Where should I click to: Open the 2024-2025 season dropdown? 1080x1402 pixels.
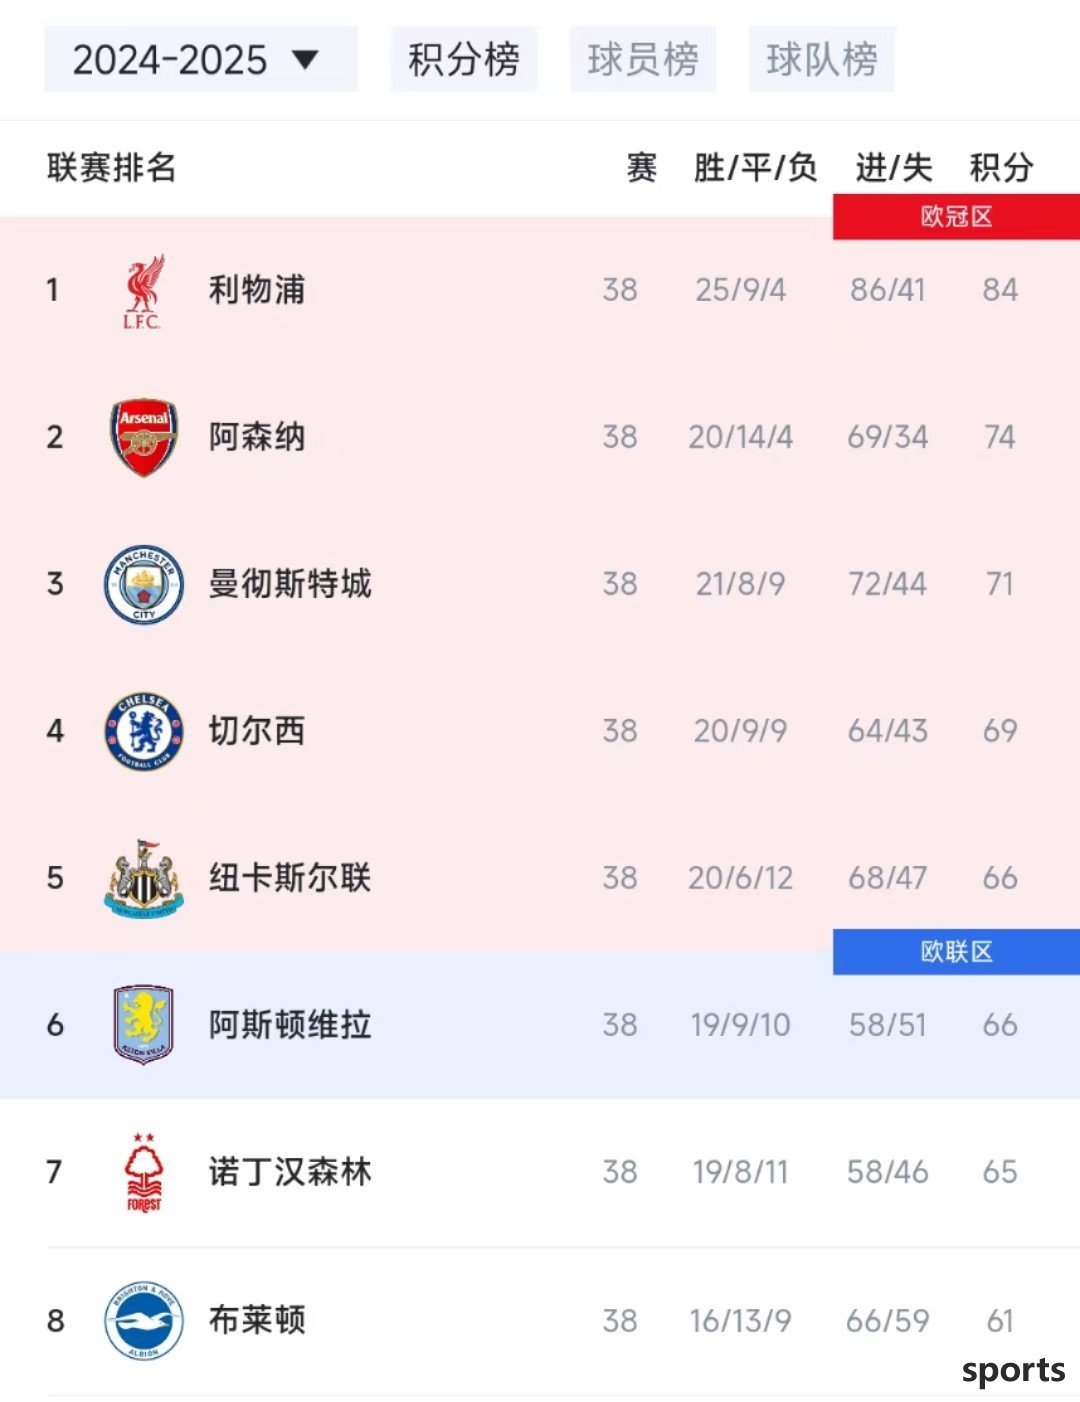pos(200,60)
